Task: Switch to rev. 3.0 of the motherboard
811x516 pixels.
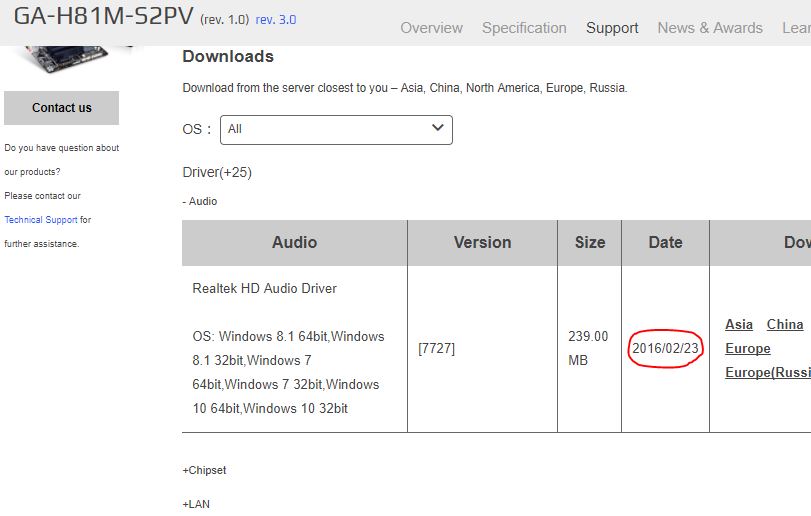Action: [276, 20]
